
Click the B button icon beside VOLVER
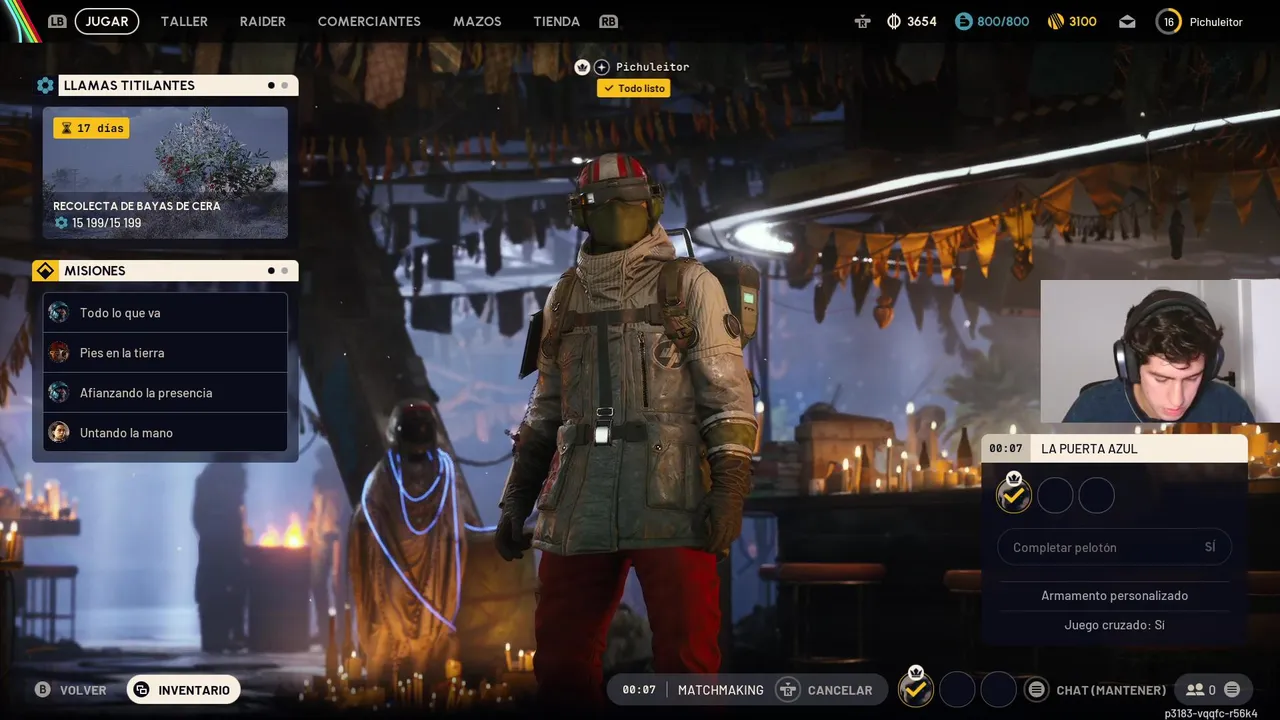(x=43, y=690)
